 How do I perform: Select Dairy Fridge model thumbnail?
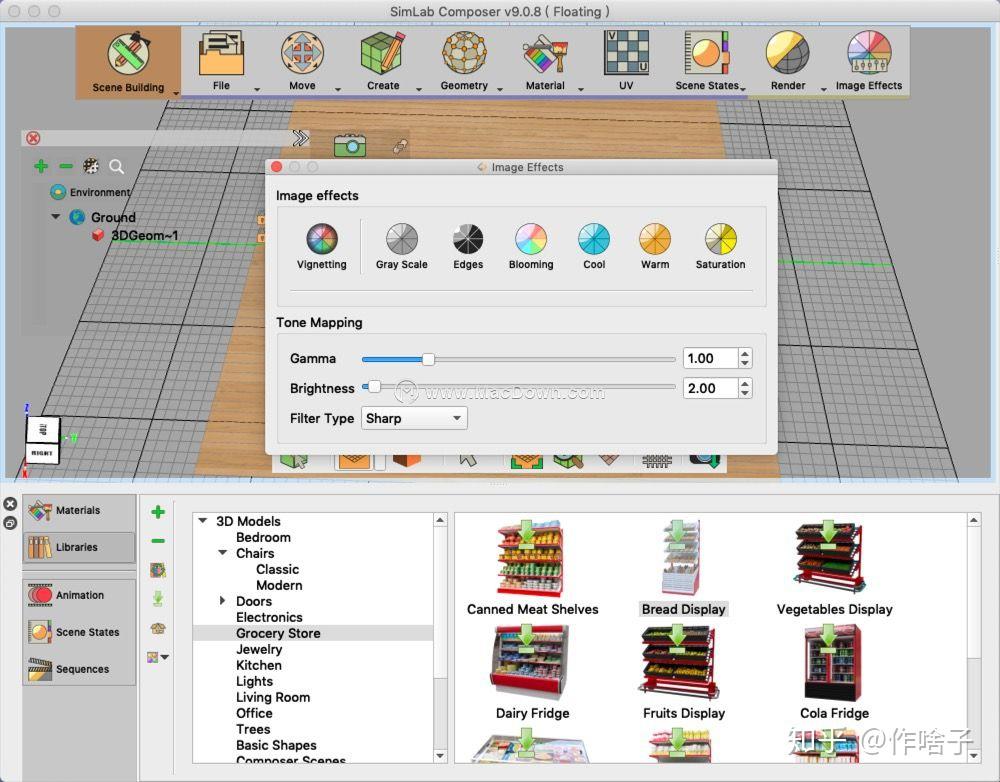point(529,663)
